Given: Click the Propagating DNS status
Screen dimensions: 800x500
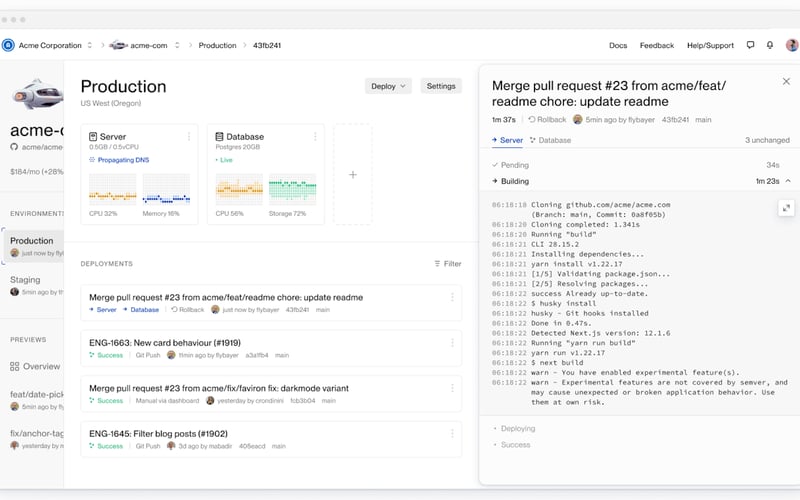Looking at the screenshot, I should [119, 160].
